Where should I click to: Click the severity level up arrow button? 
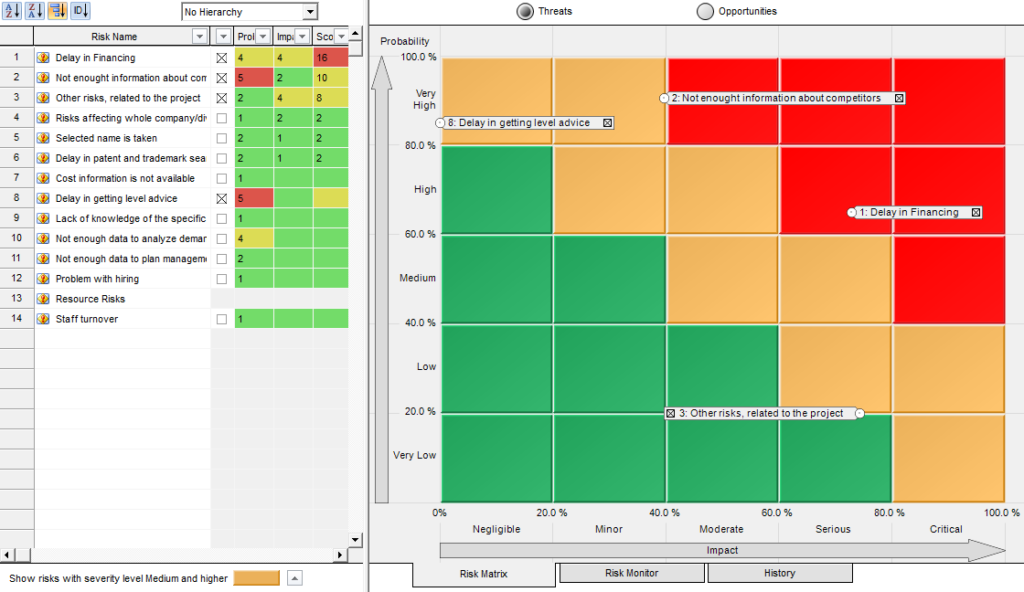[x=294, y=578]
